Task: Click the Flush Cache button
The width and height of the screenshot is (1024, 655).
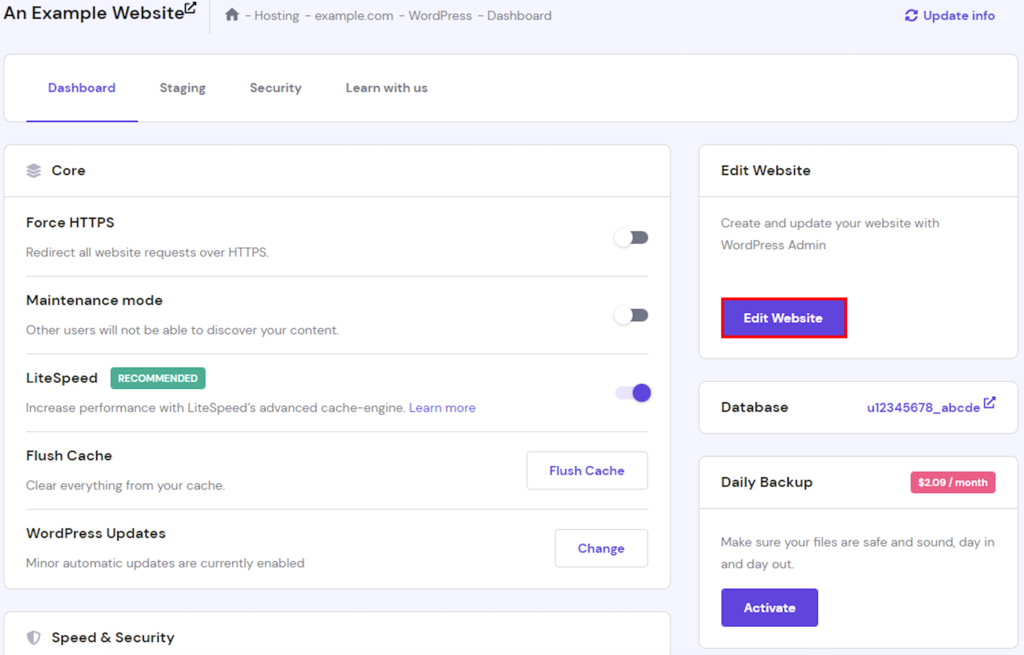Action: click(587, 471)
